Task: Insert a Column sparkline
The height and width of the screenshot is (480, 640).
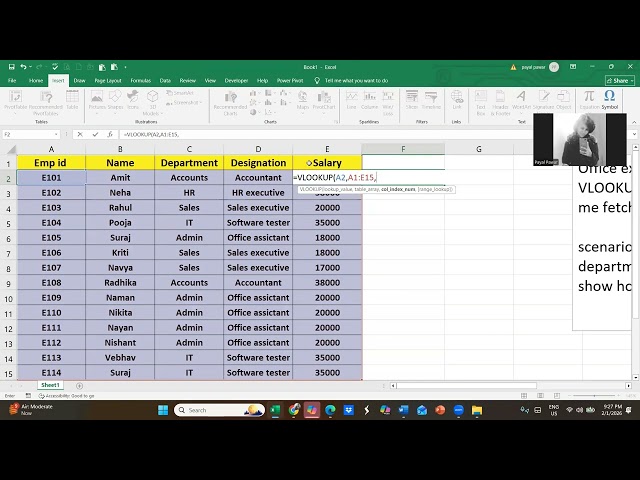Action: point(369,100)
